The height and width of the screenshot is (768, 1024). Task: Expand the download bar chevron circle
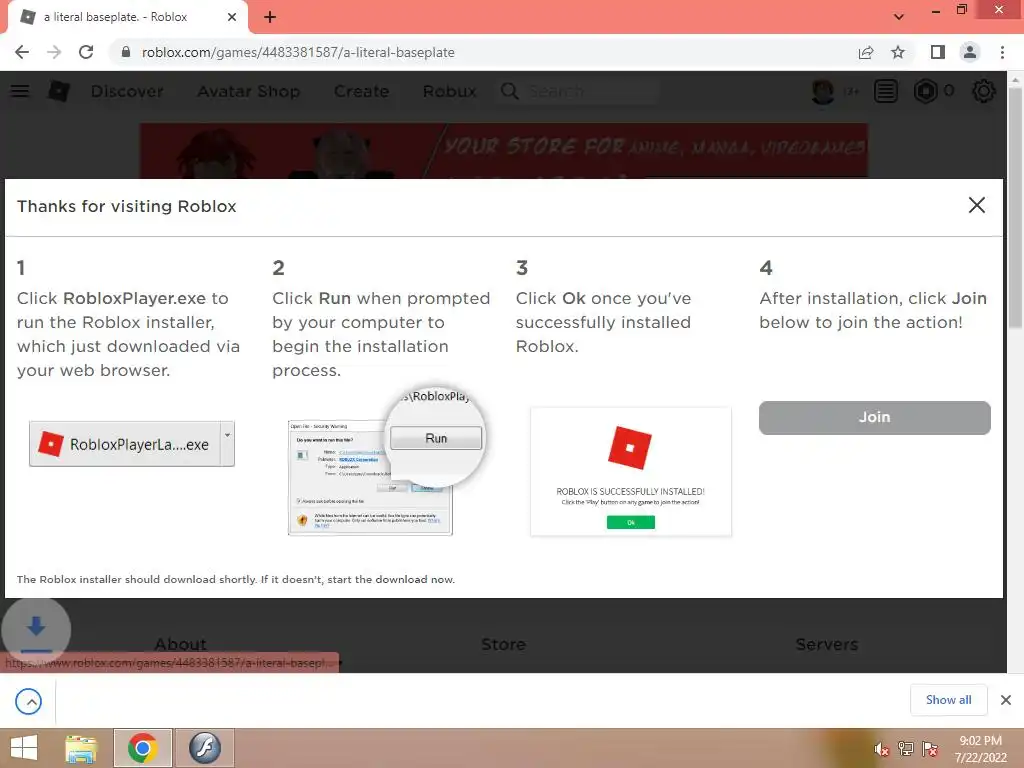(29, 701)
